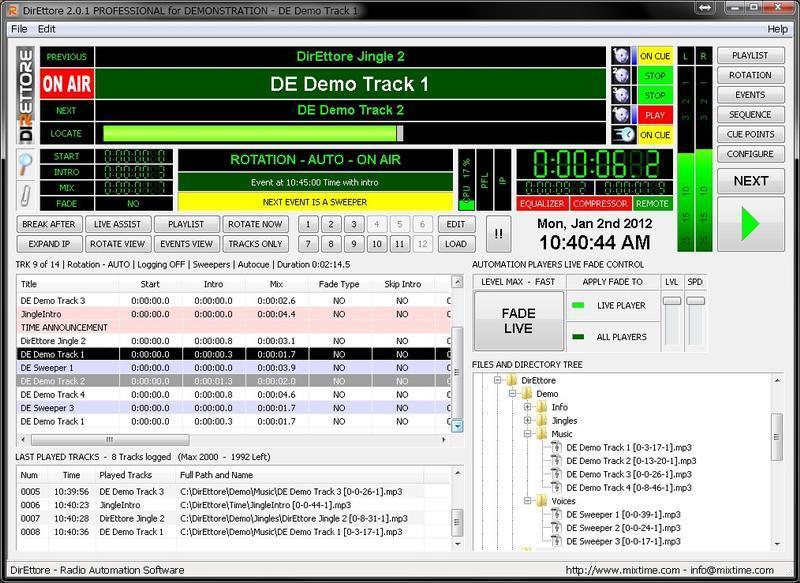The width and height of the screenshot is (800, 583).
Task: Click the EVENTS VIEW button
Action: coord(186,244)
